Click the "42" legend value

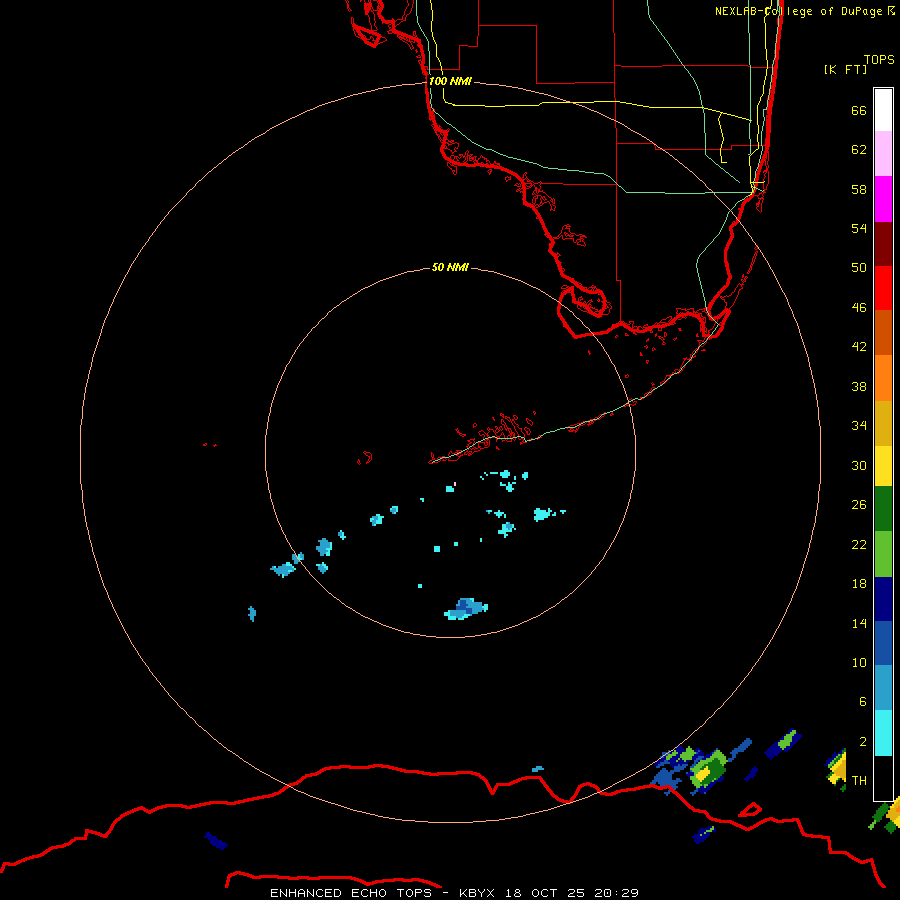[x=859, y=346]
